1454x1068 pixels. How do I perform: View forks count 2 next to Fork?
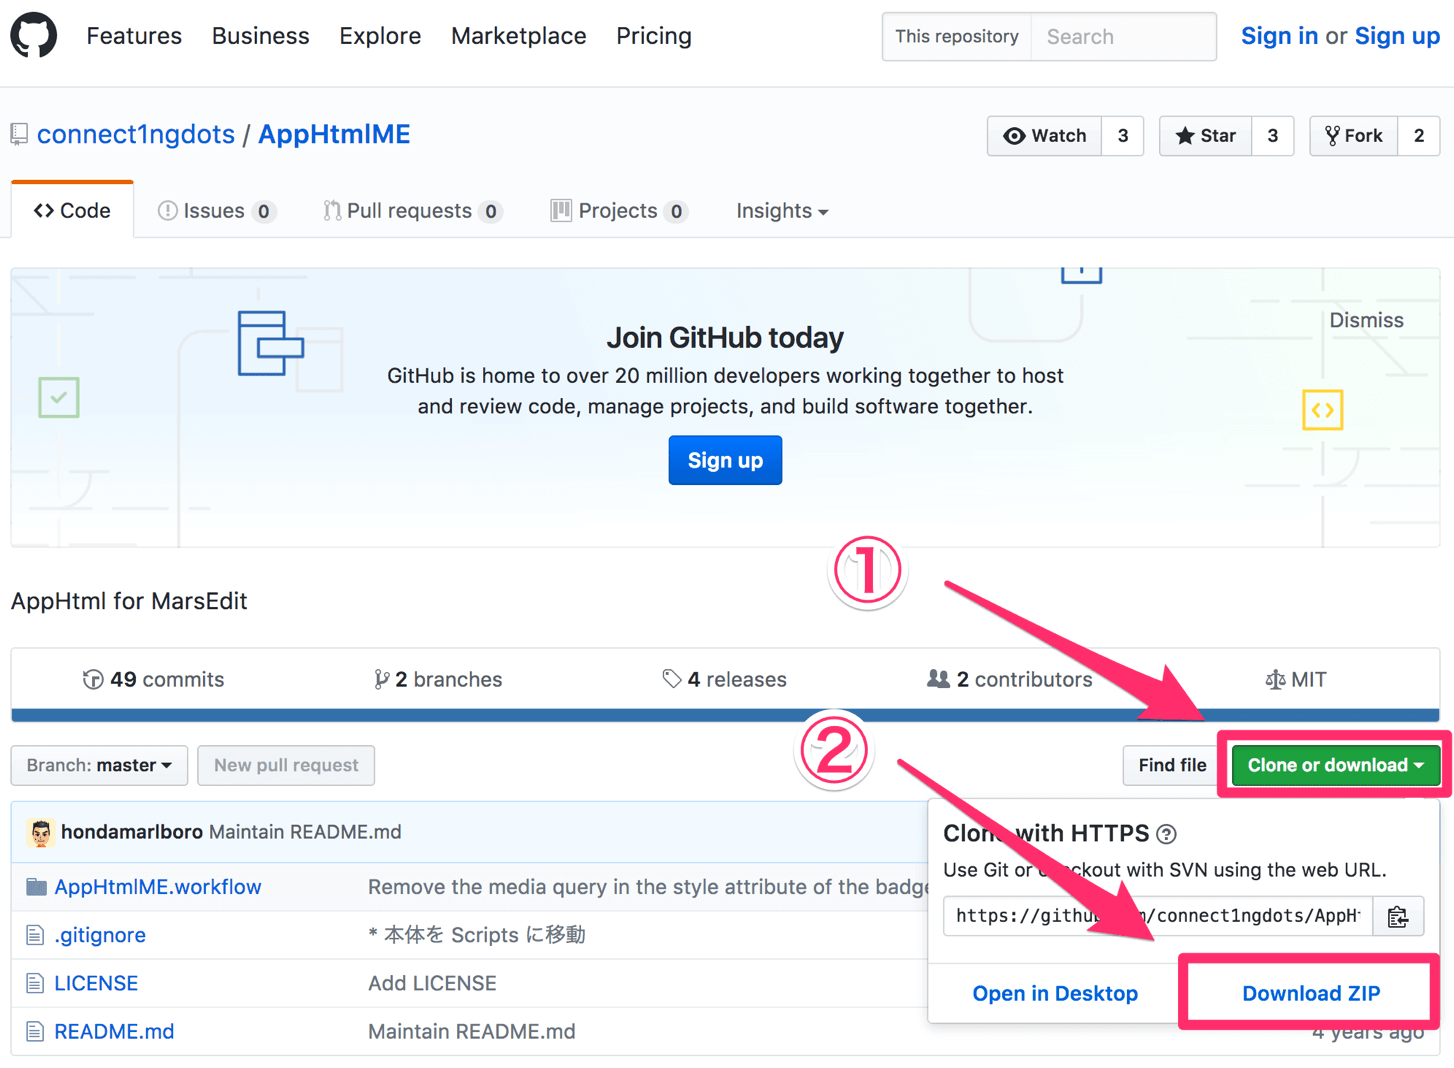point(1418,136)
